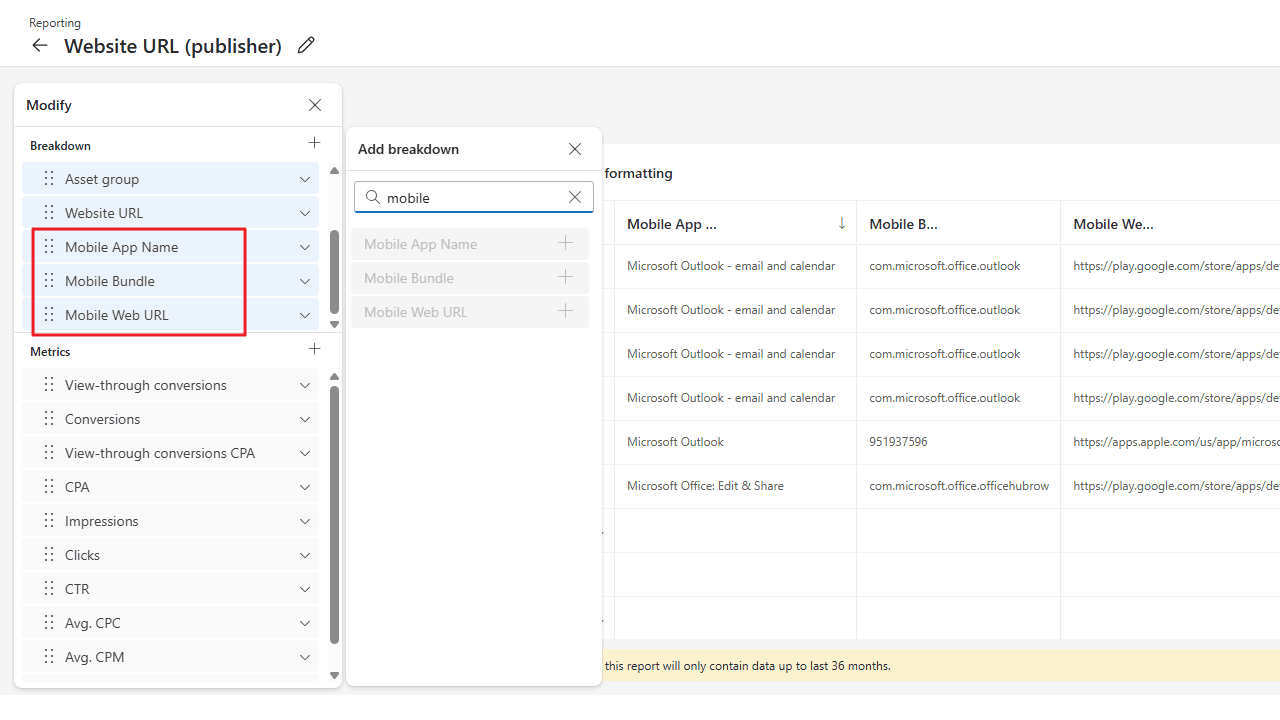
Task: Grab CPA metric drag handle
Action: [49, 487]
